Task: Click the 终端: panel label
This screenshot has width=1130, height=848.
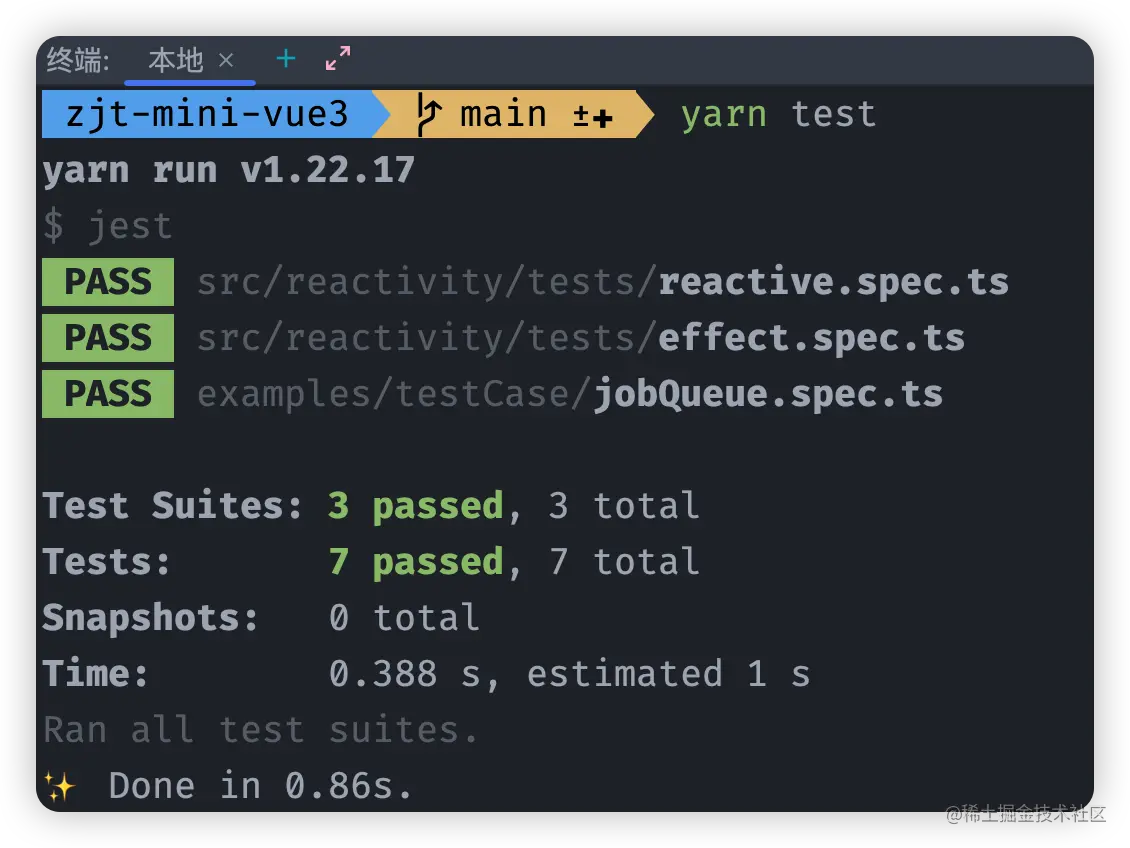Action: [78, 60]
